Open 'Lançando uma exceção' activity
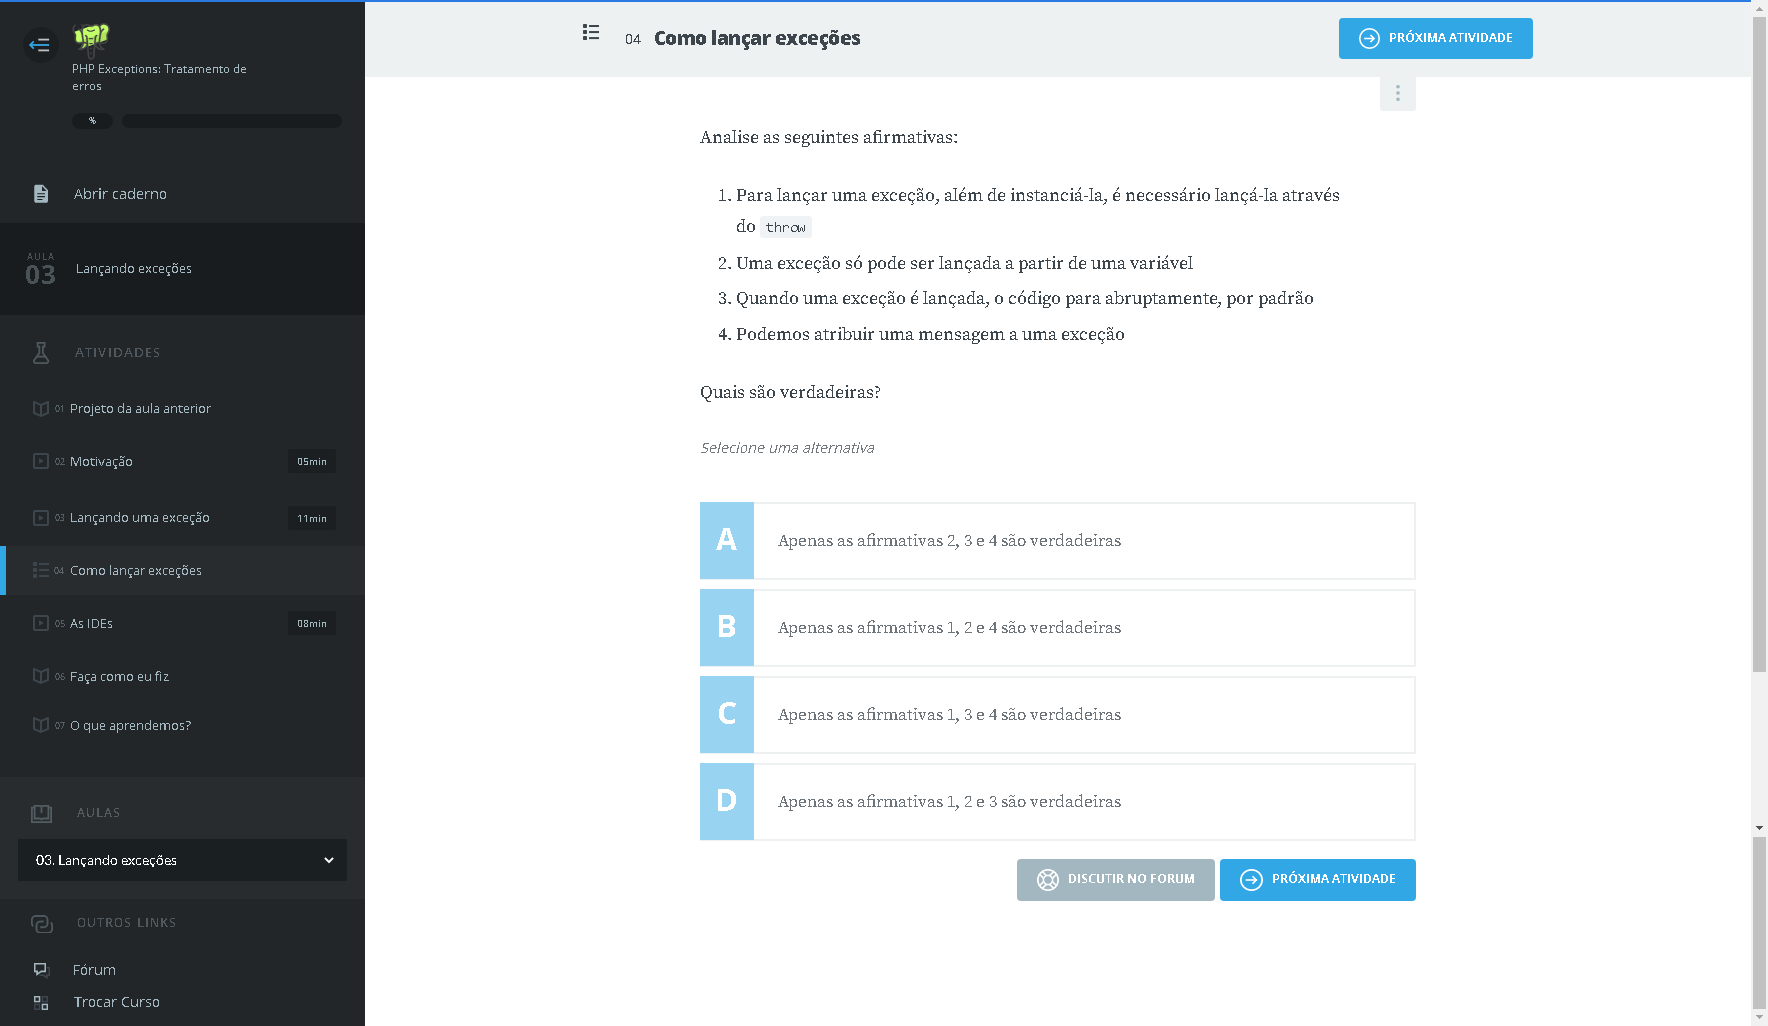The height and width of the screenshot is (1026, 1768). tap(140, 518)
